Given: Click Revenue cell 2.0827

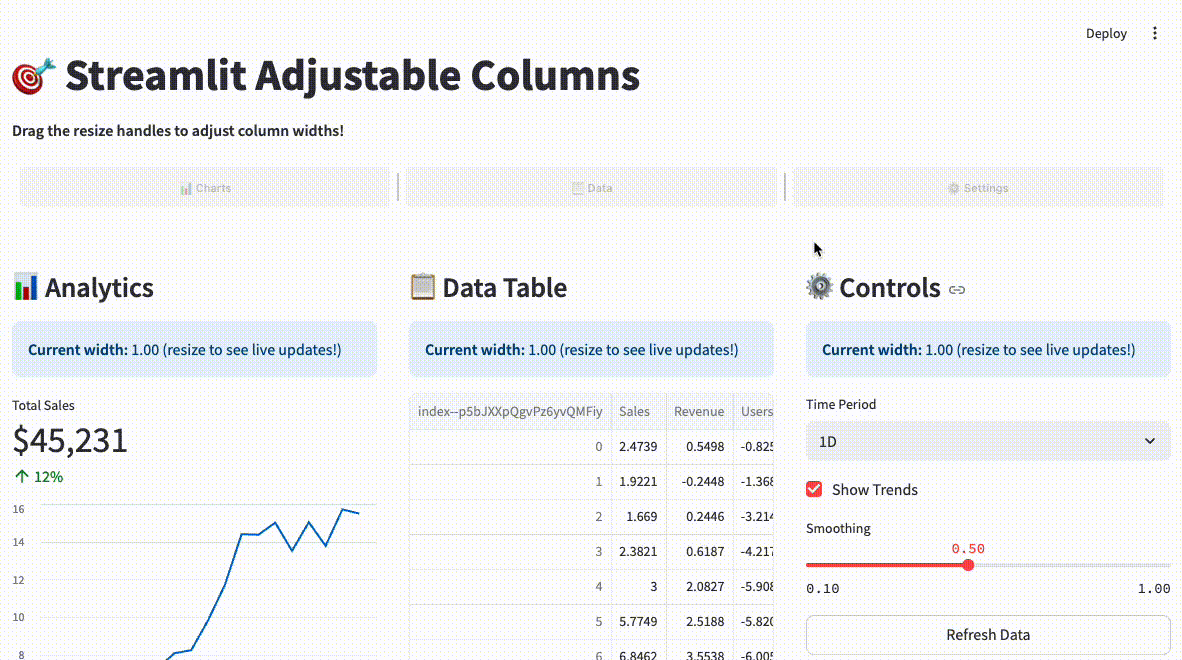Looking at the screenshot, I should [700, 586].
